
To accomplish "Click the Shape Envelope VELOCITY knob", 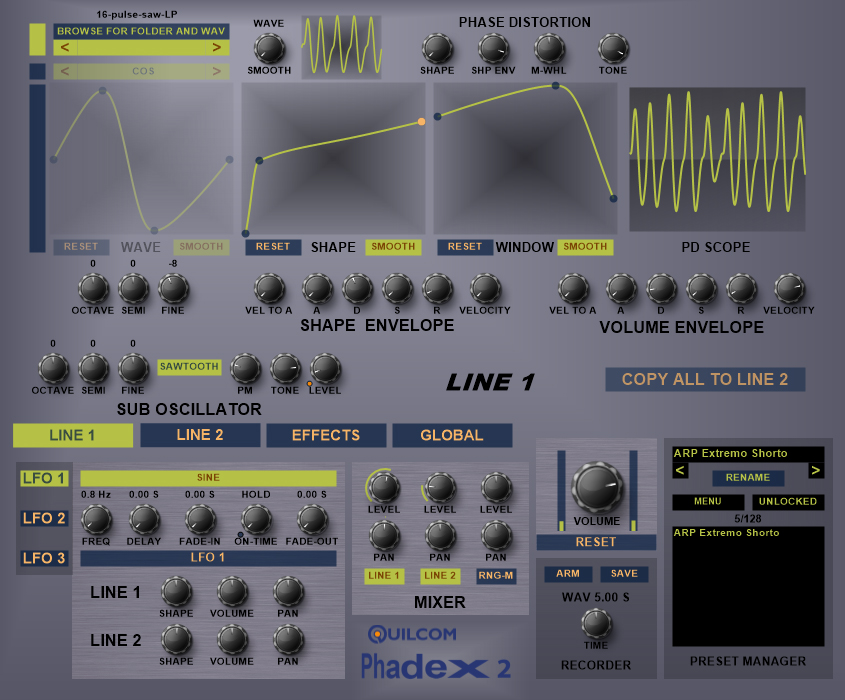I will point(486,289).
